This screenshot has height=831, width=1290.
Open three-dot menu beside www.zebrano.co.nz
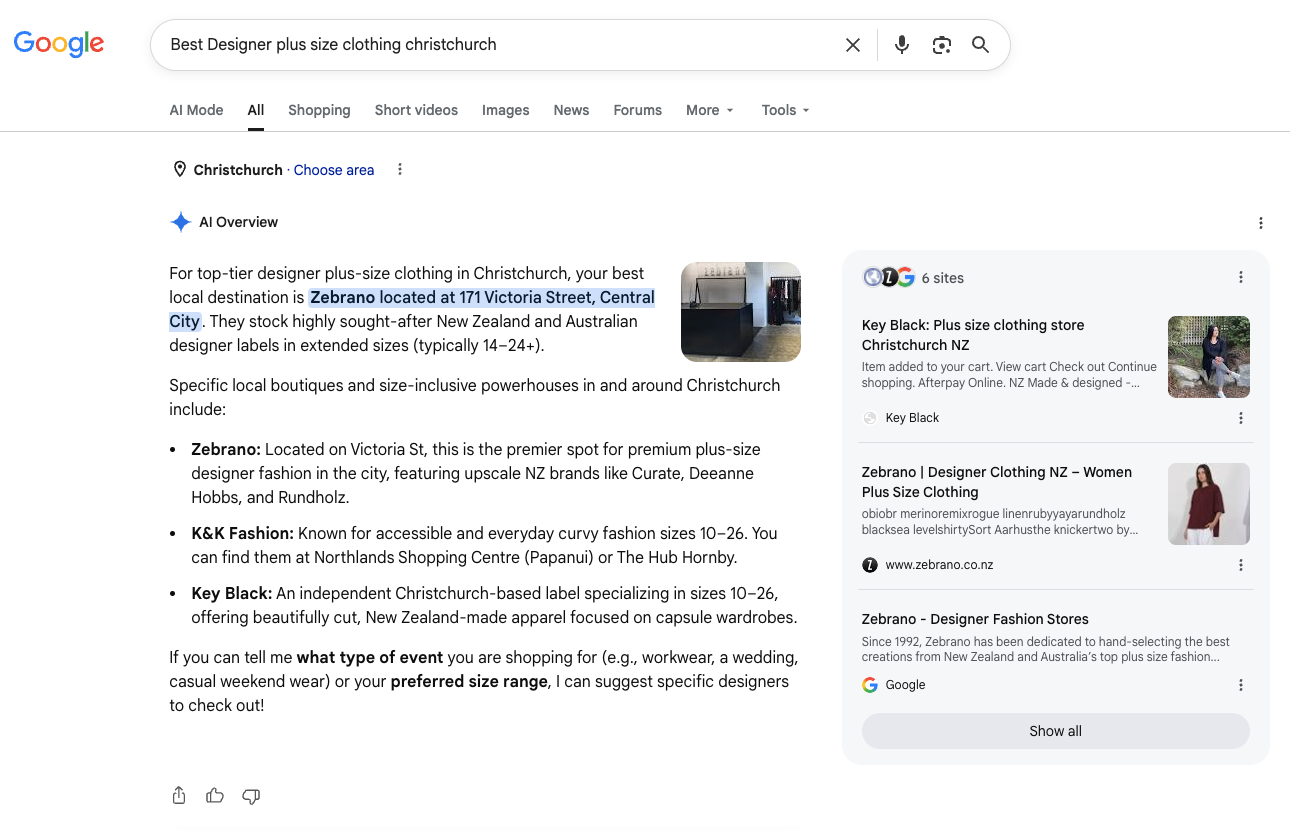[x=1241, y=565]
